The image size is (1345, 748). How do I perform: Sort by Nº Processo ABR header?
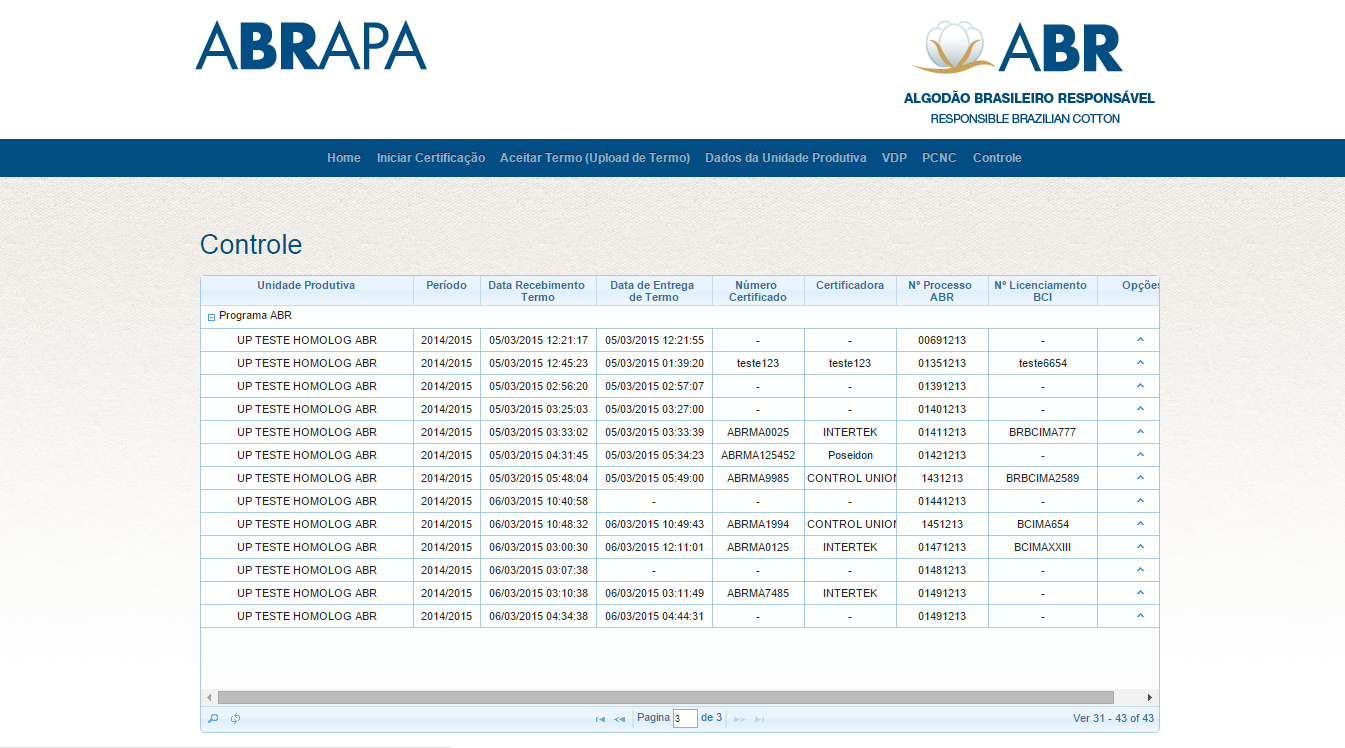pyautogui.click(x=942, y=291)
